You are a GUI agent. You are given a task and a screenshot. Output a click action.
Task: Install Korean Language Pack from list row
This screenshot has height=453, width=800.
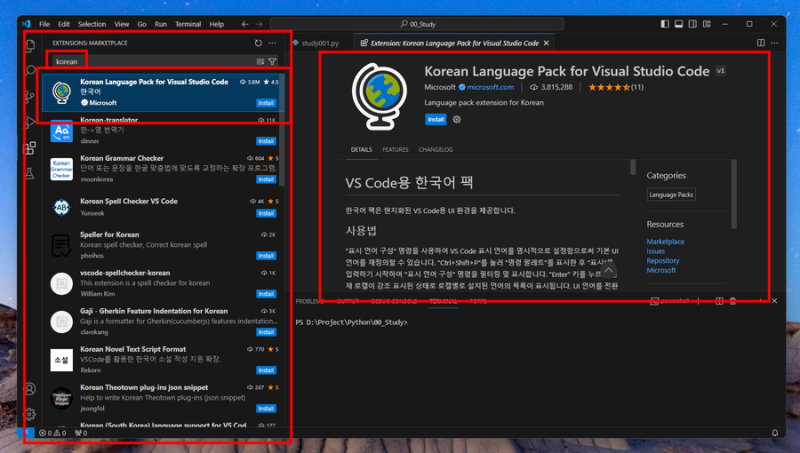266,103
